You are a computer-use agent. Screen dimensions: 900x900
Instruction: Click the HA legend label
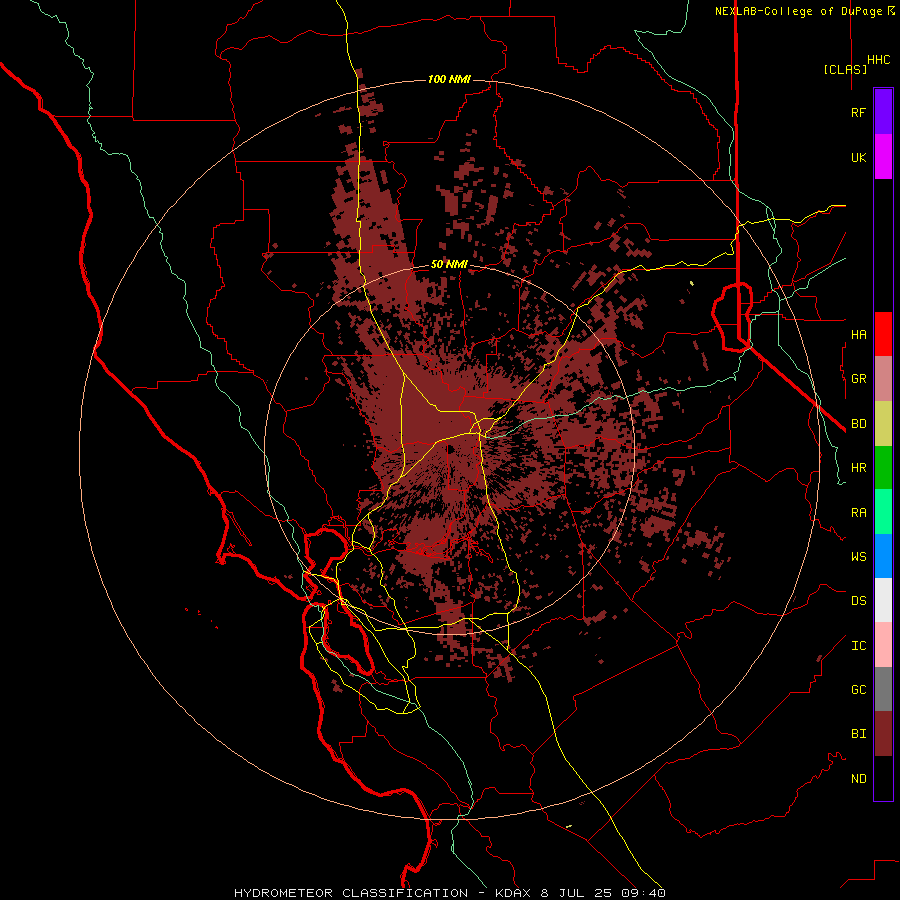tap(858, 334)
